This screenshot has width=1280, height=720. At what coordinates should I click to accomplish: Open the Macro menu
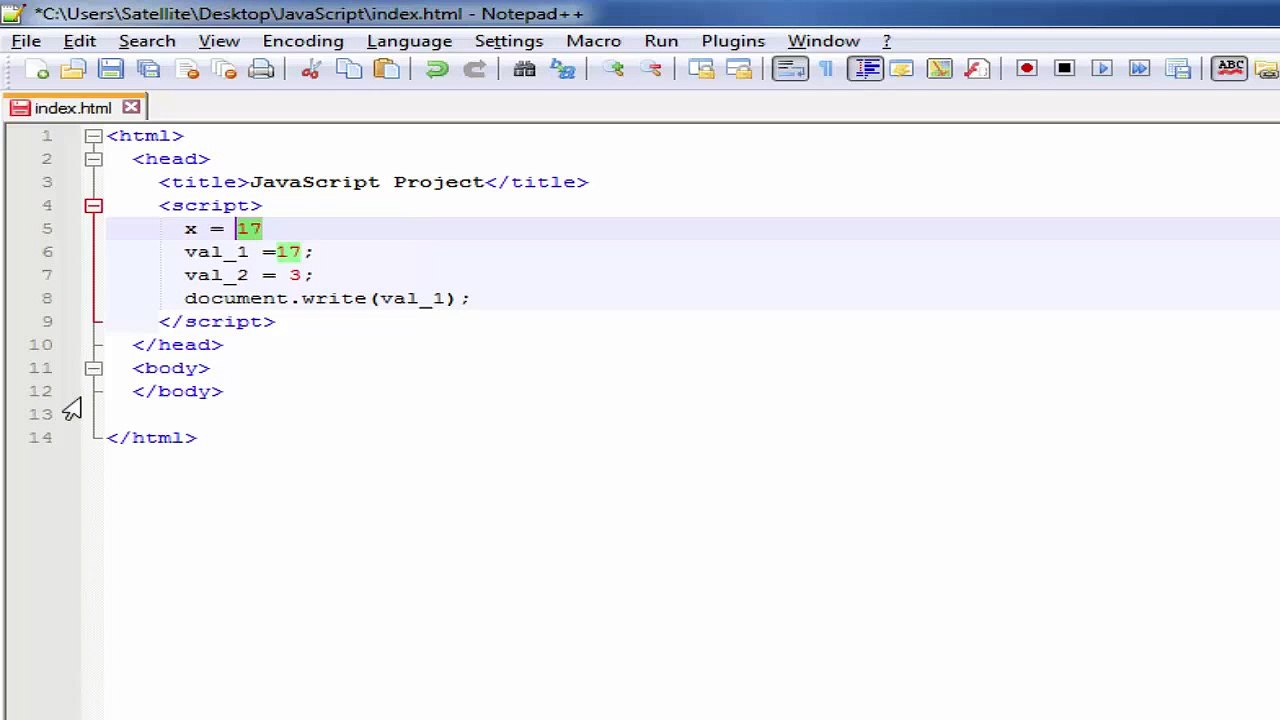tap(594, 41)
